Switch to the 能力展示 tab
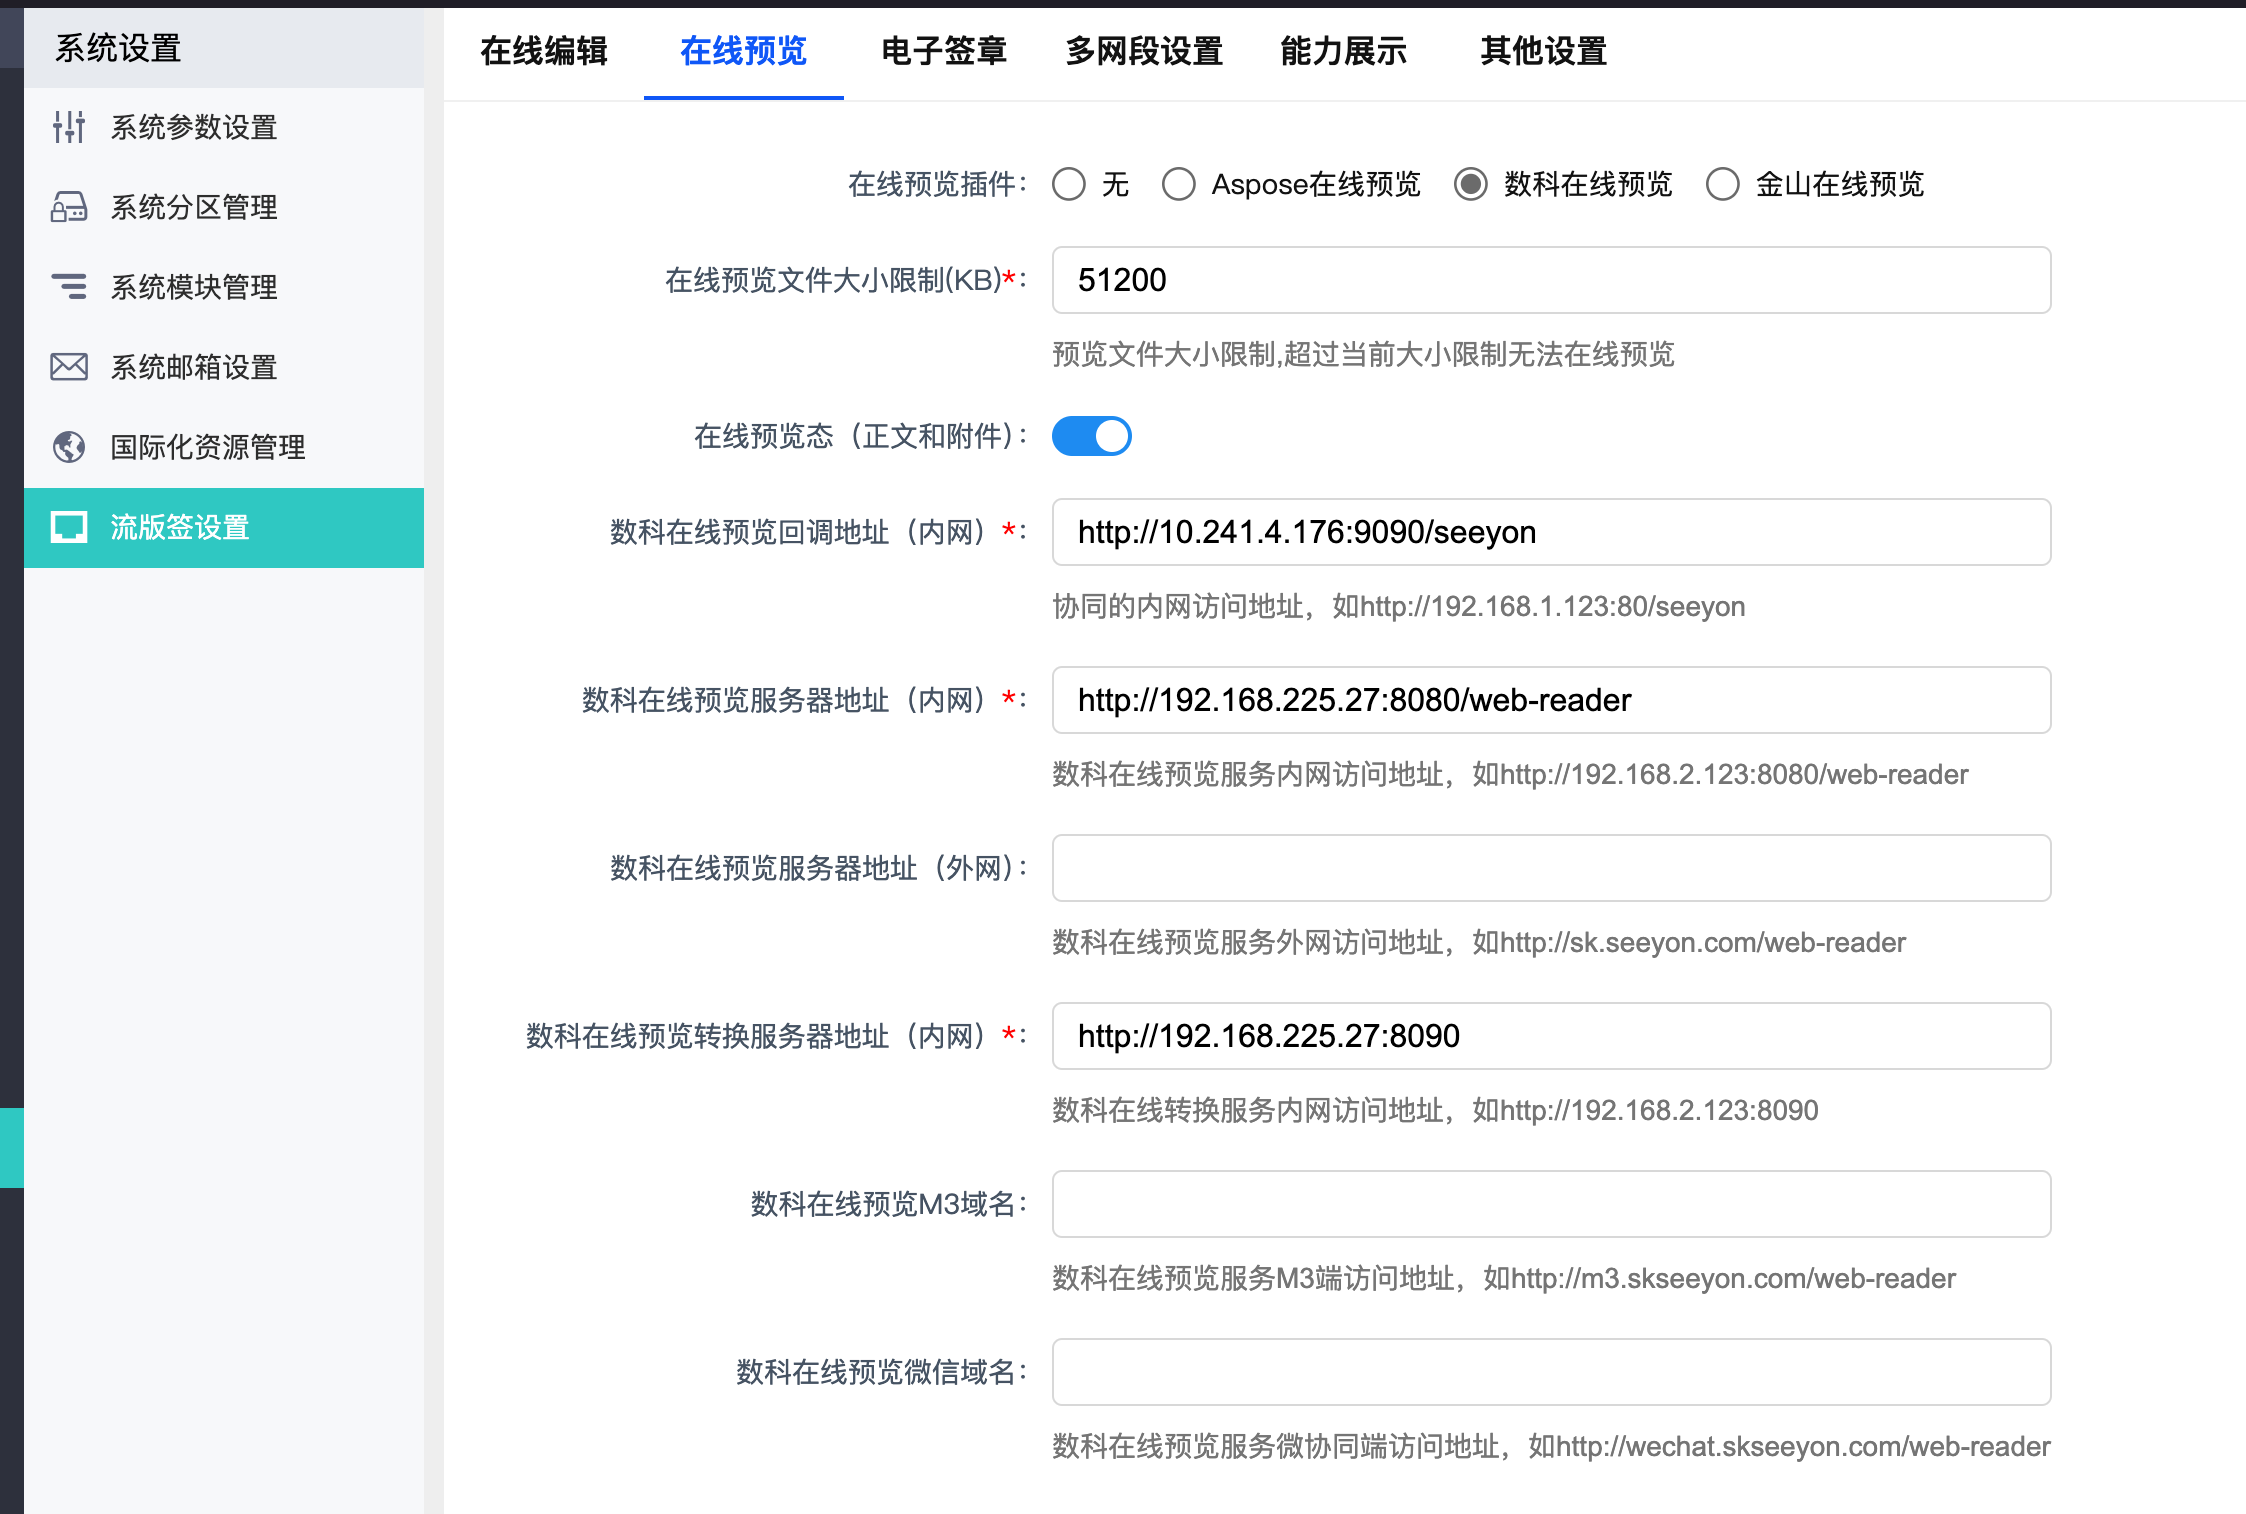Viewport: 2246px width, 1514px height. pos(1343,51)
